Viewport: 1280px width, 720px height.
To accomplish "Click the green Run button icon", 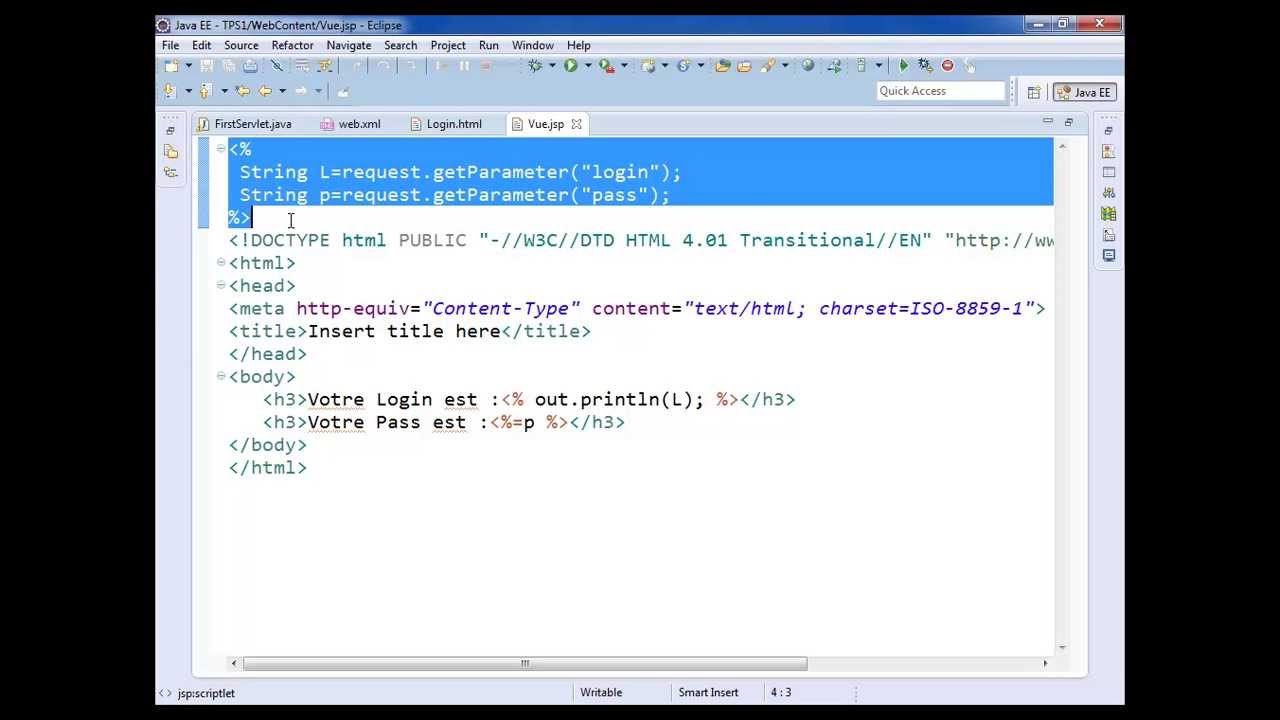I will 570,66.
